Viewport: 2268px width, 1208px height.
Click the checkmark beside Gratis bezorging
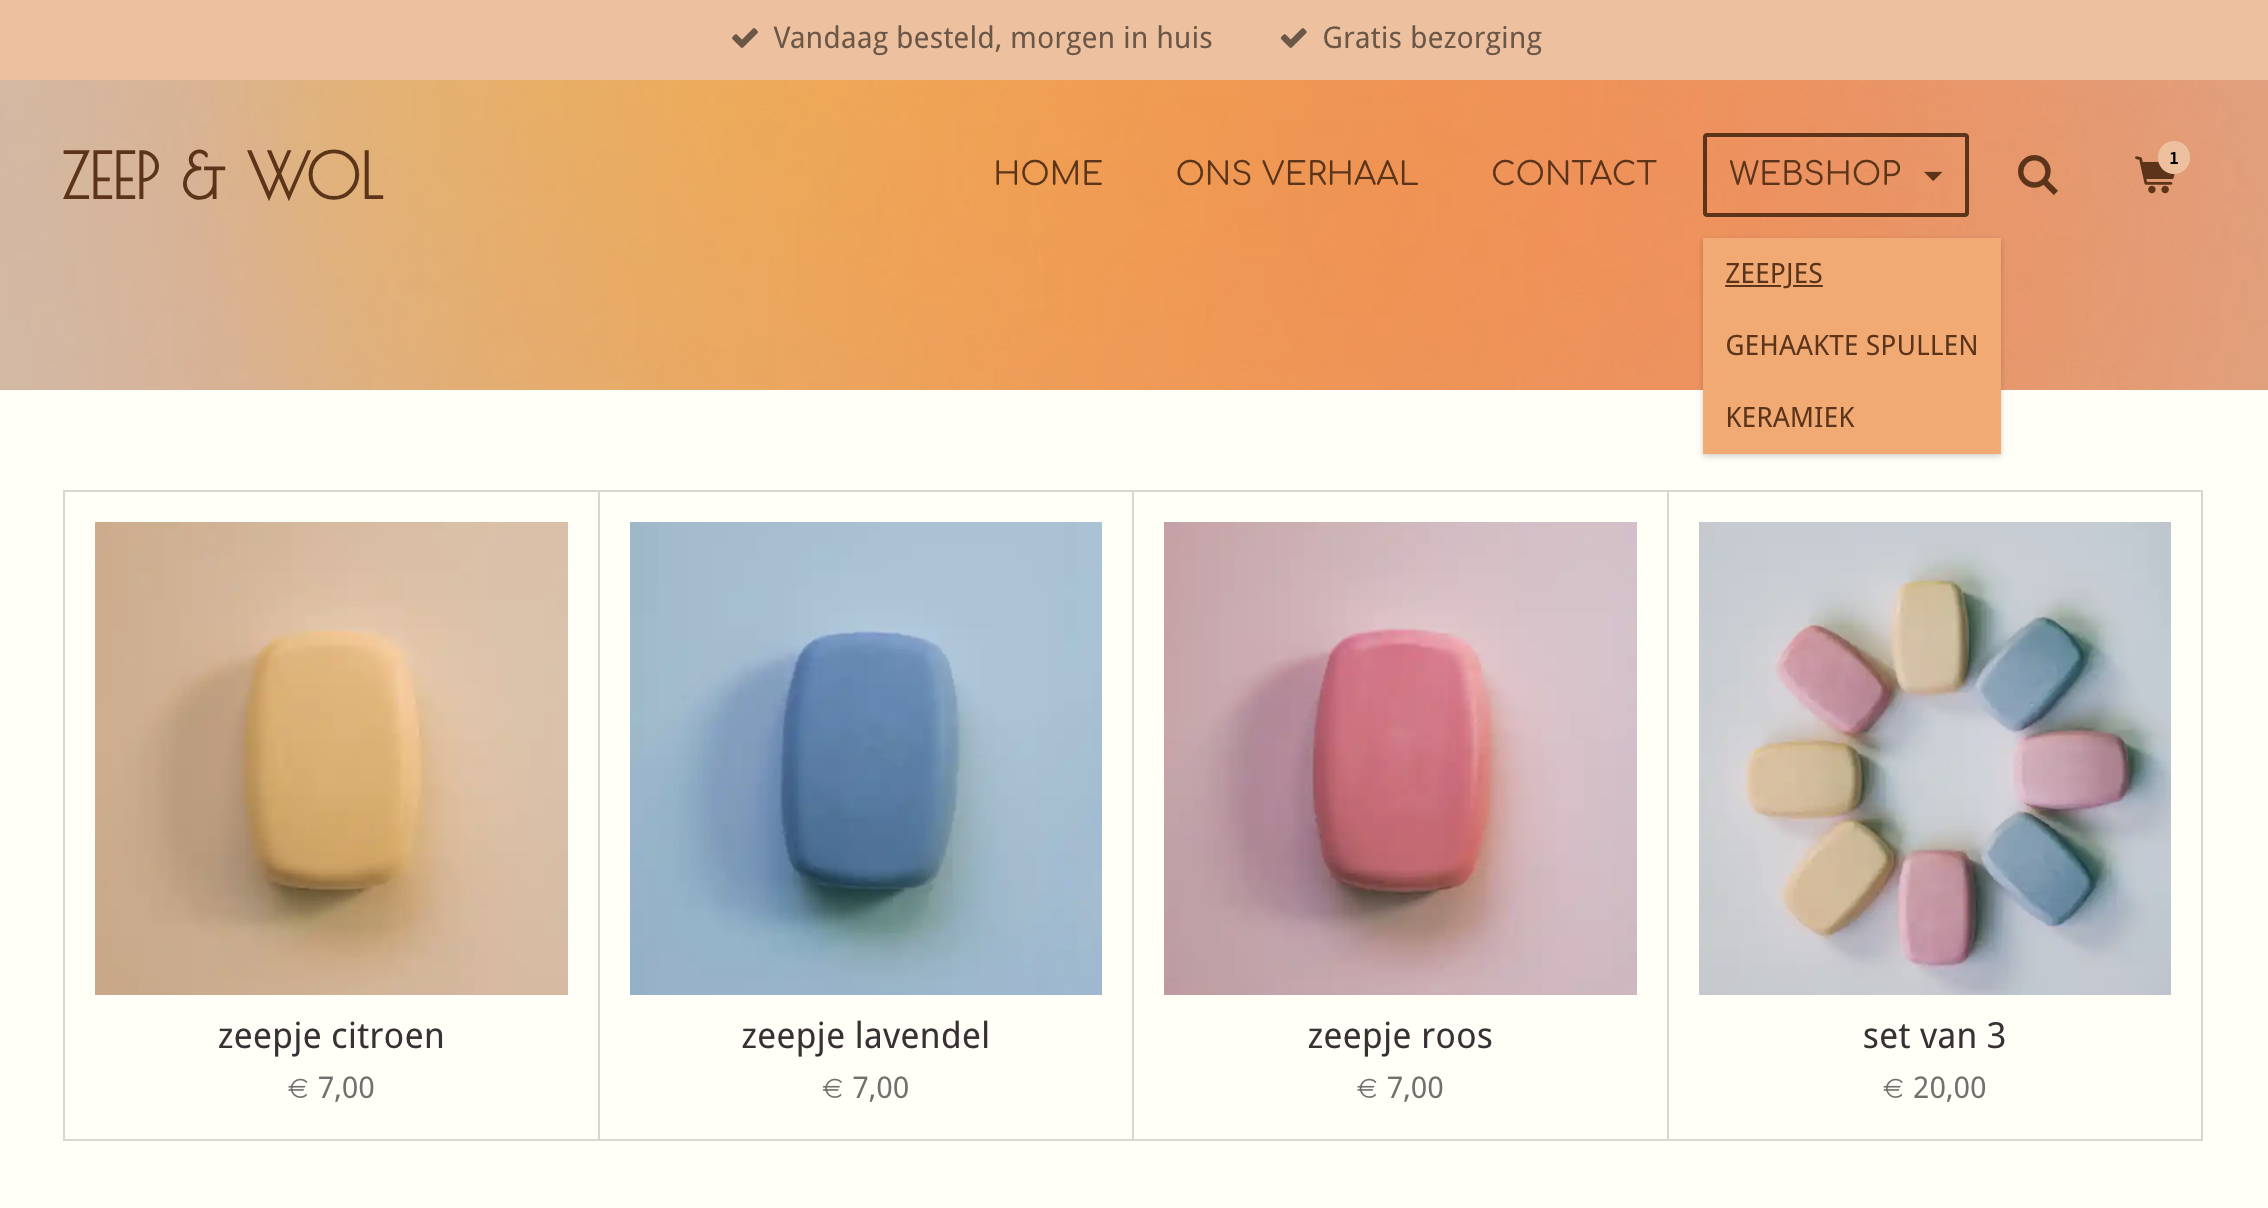tap(1294, 38)
